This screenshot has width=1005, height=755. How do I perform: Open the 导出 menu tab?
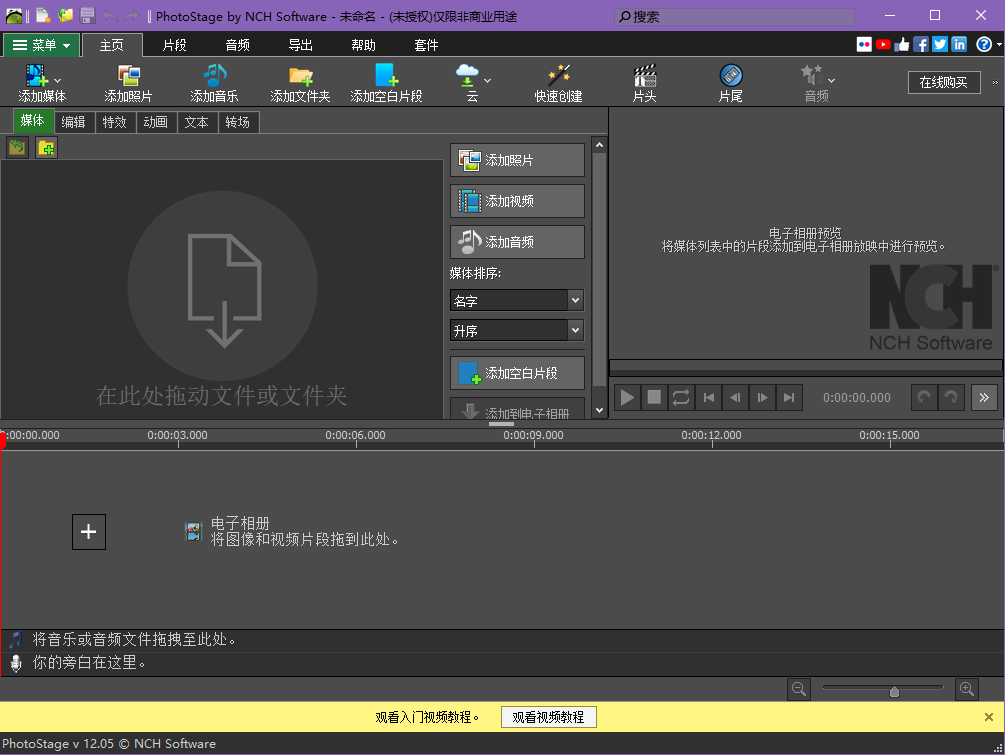point(300,45)
